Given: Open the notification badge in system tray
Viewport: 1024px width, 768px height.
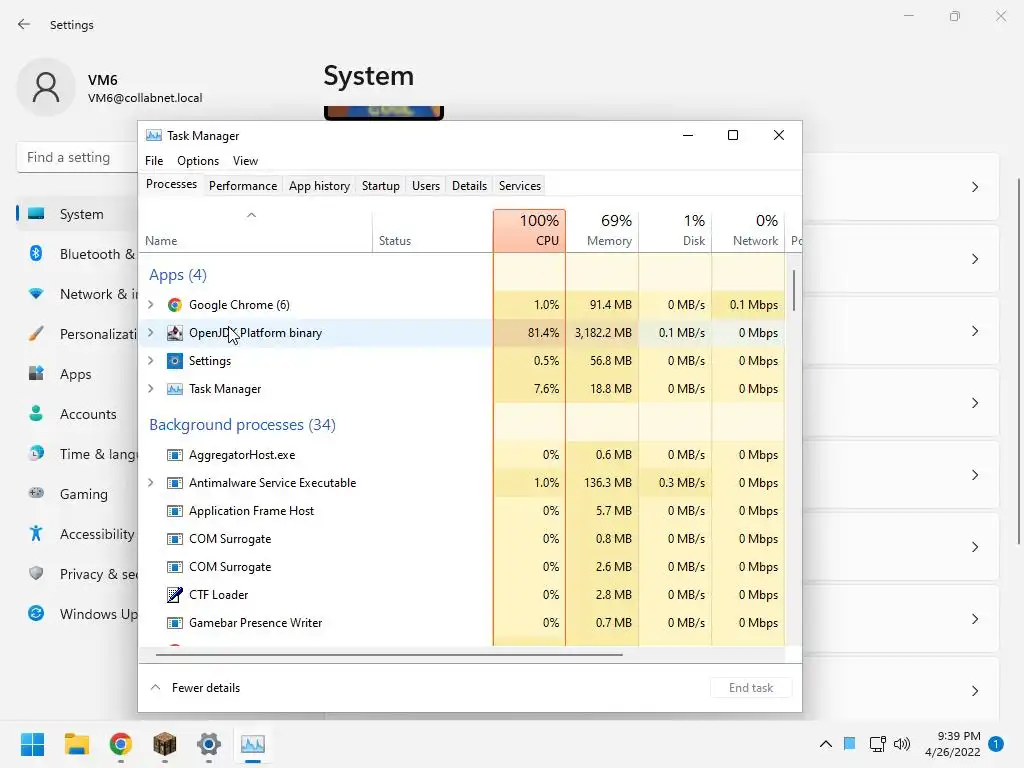Looking at the screenshot, I should tap(996, 744).
